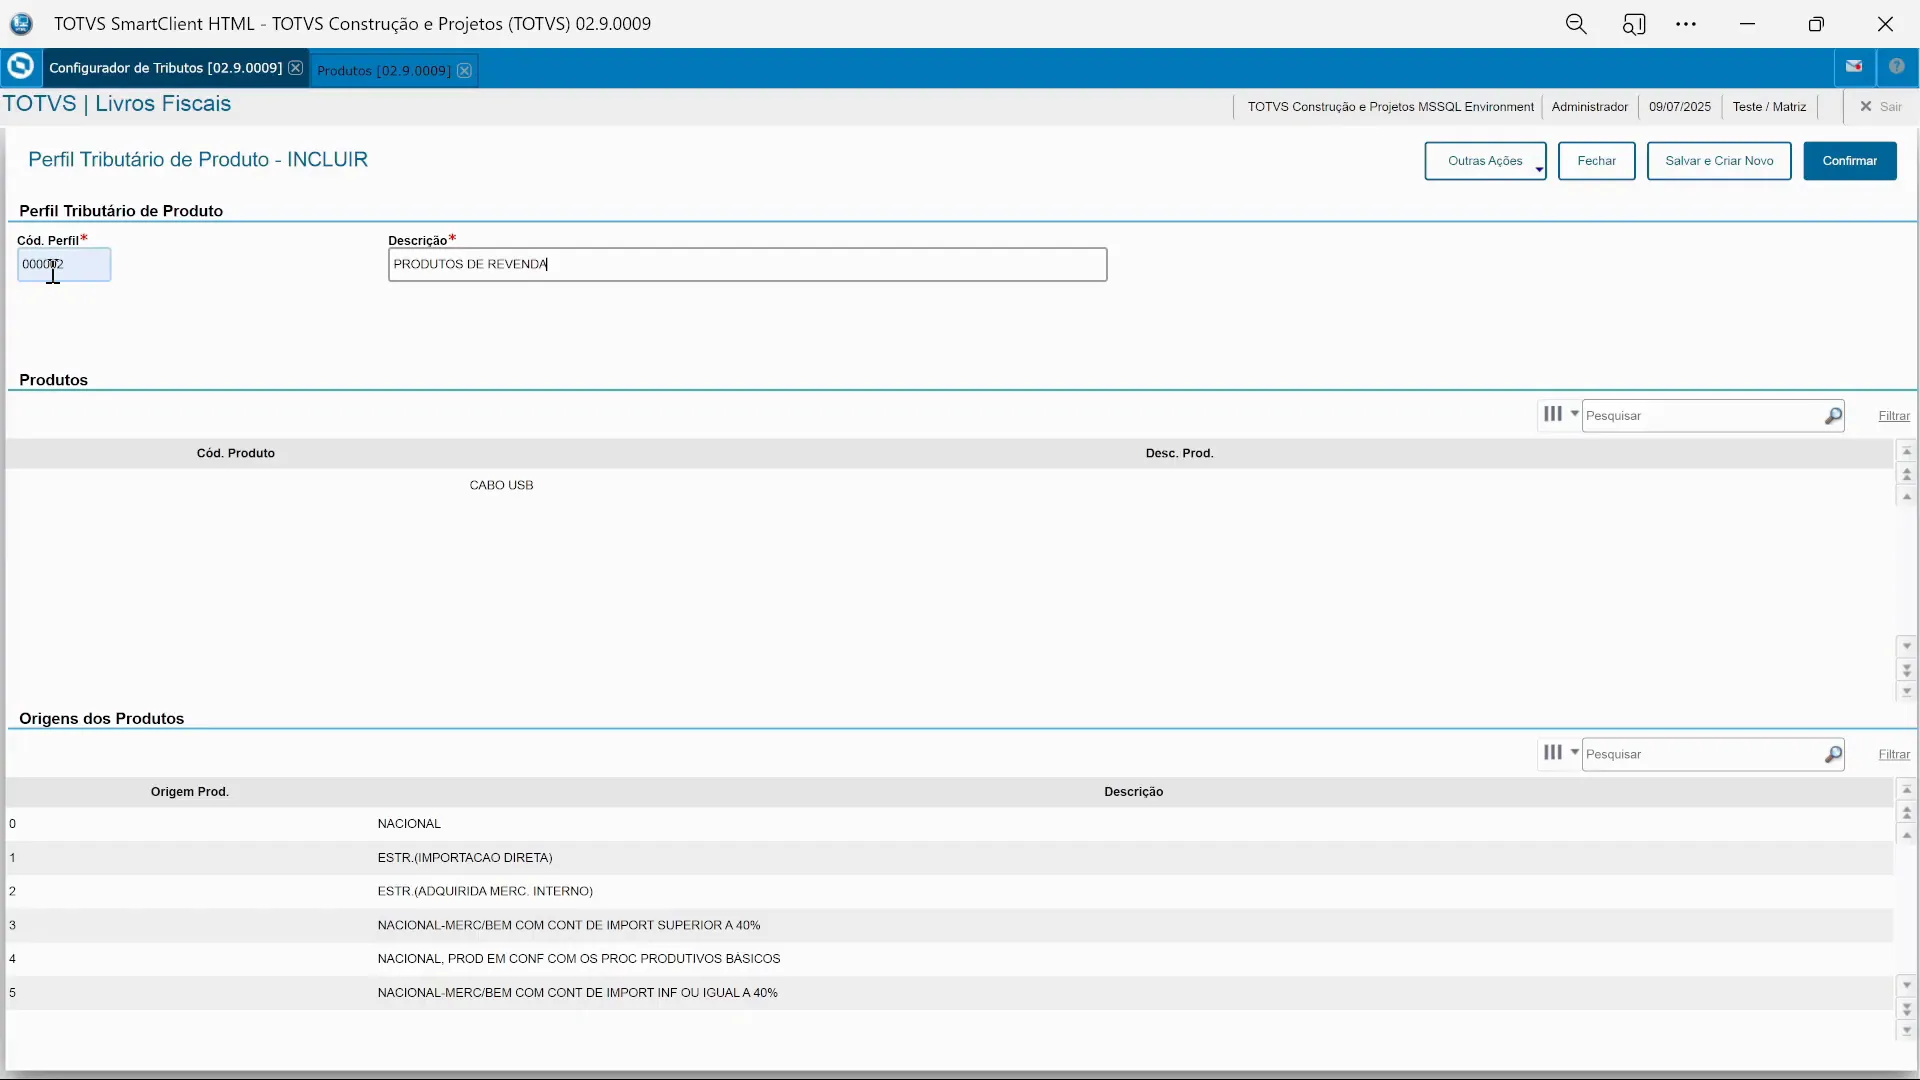The image size is (1920, 1080).
Task: Click the red envelope icon in the header
Action: (x=1854, y=67)
